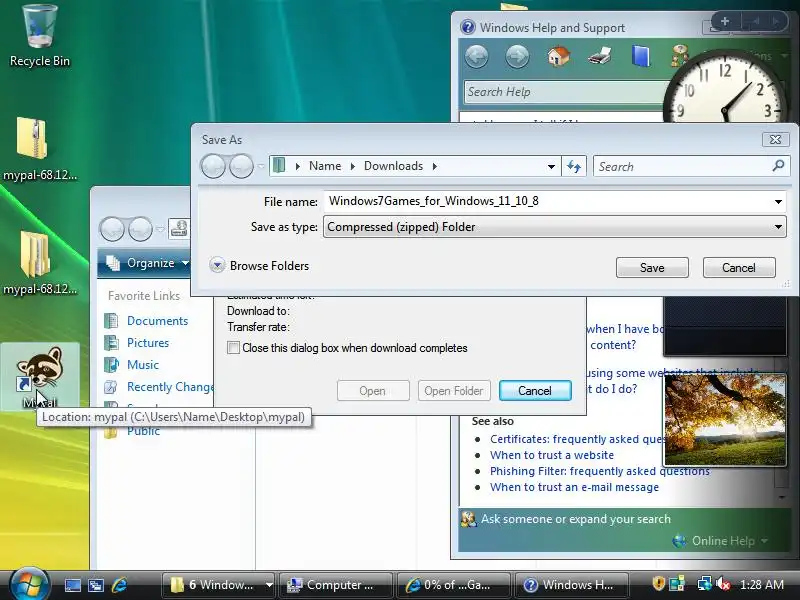Close the Save As dialog
Screen dimensions: 800x600
pyautogui.click(x=775, y=139)
